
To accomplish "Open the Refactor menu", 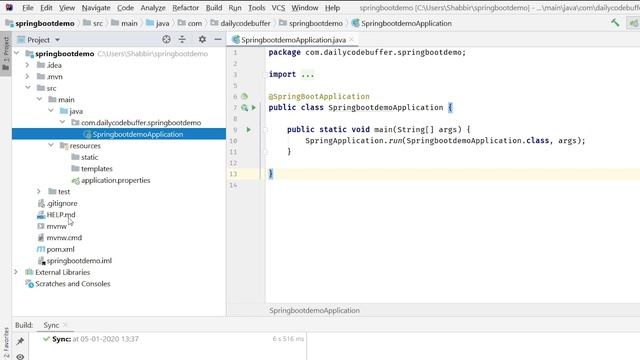I will point(186,8).
